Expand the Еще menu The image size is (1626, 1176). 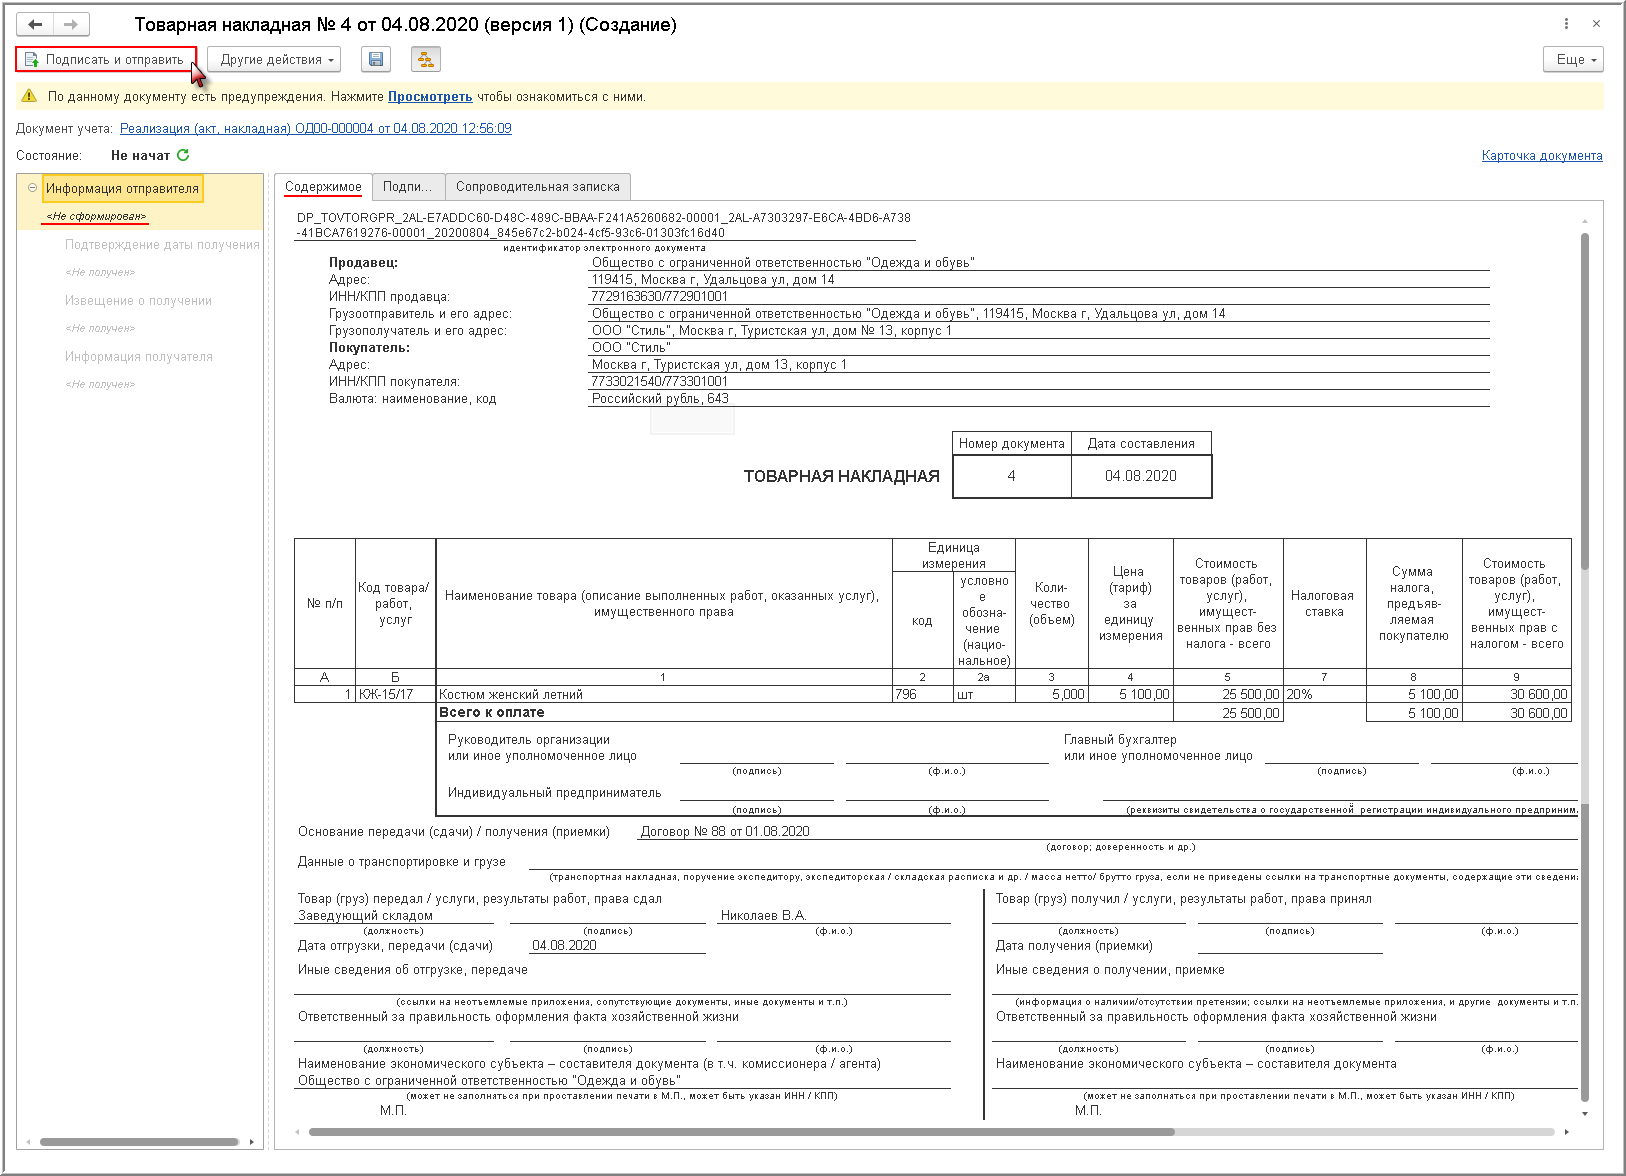(x=1573, y=60)
